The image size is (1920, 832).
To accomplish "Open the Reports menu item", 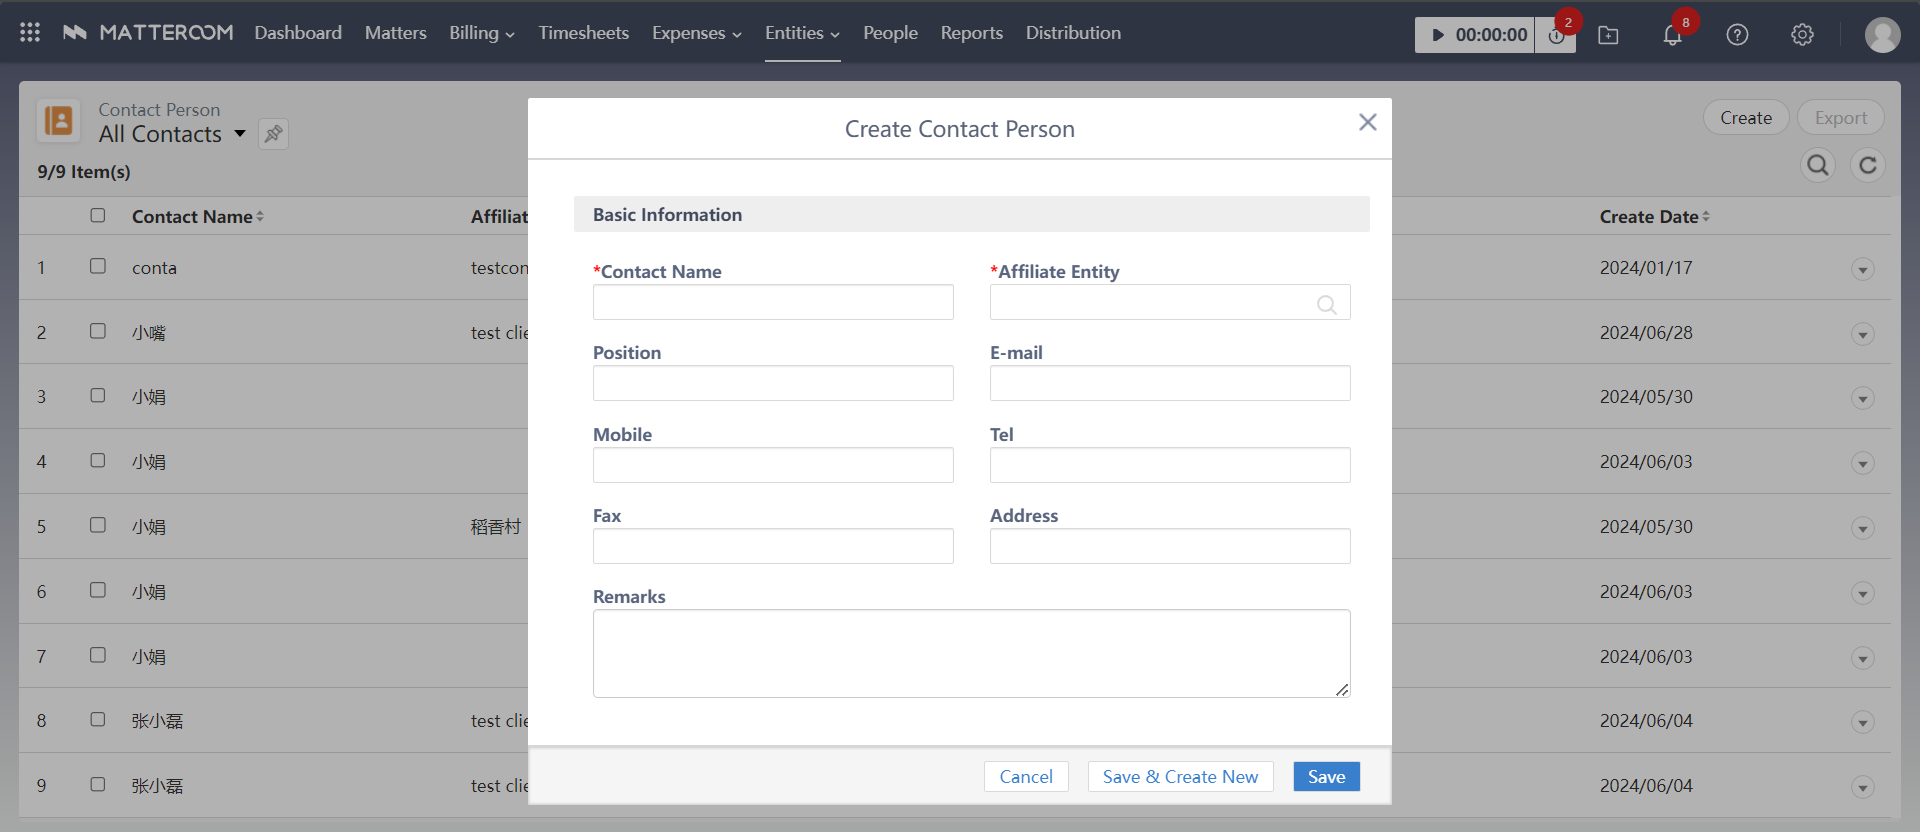I will coord(971,33).
